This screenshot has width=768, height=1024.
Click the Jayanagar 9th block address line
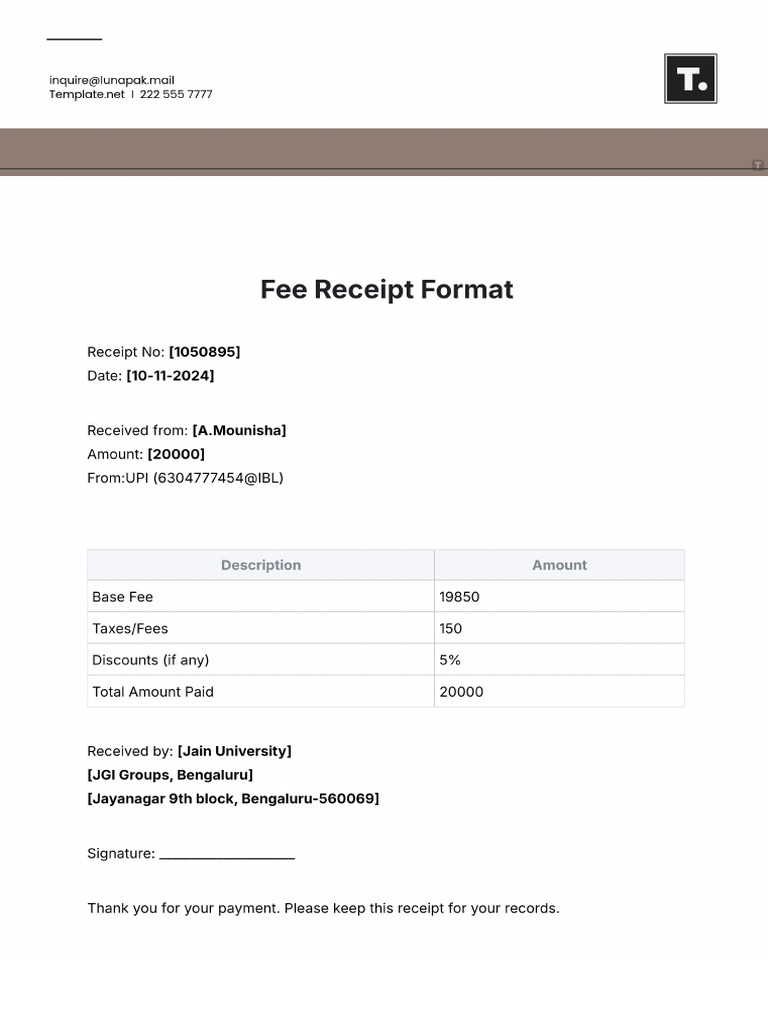pyautogui.click(x=233, y=799)
